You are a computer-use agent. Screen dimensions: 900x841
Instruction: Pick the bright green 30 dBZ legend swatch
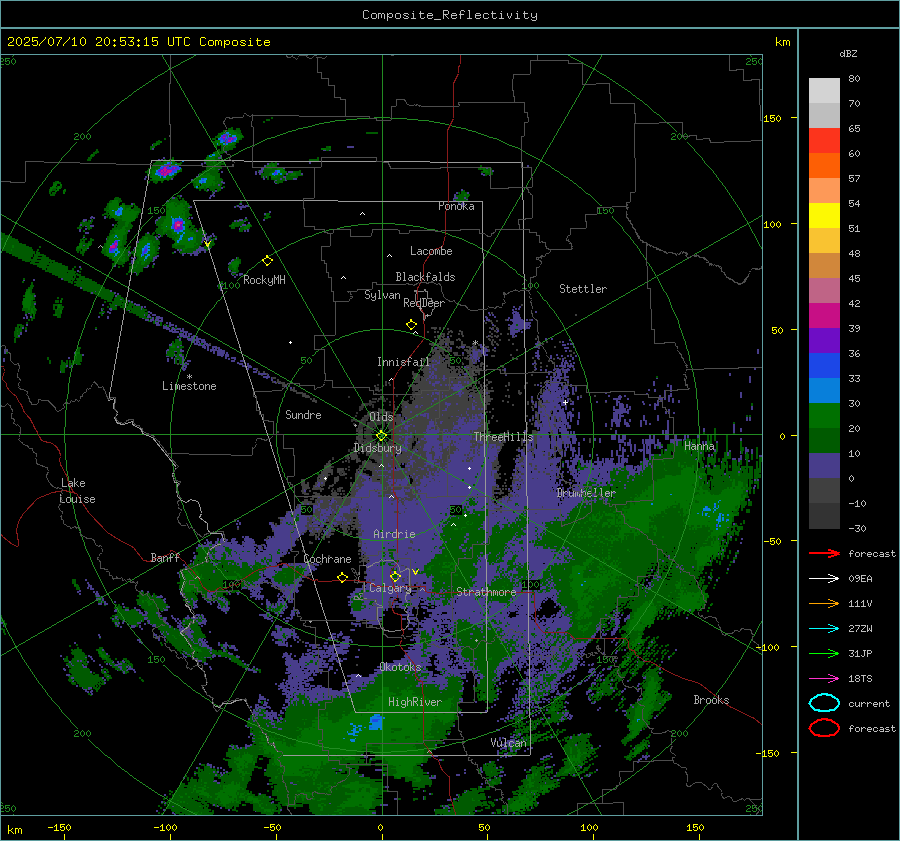tap(824, 415)
